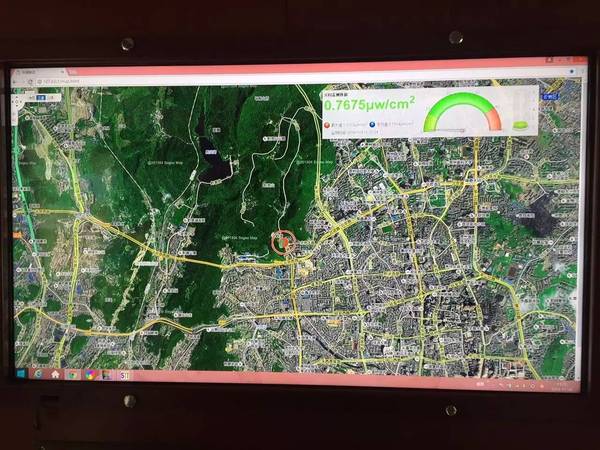Open the Chrome icon in the taskbar
Screen dimensions: 600x450
coord(72,375)
